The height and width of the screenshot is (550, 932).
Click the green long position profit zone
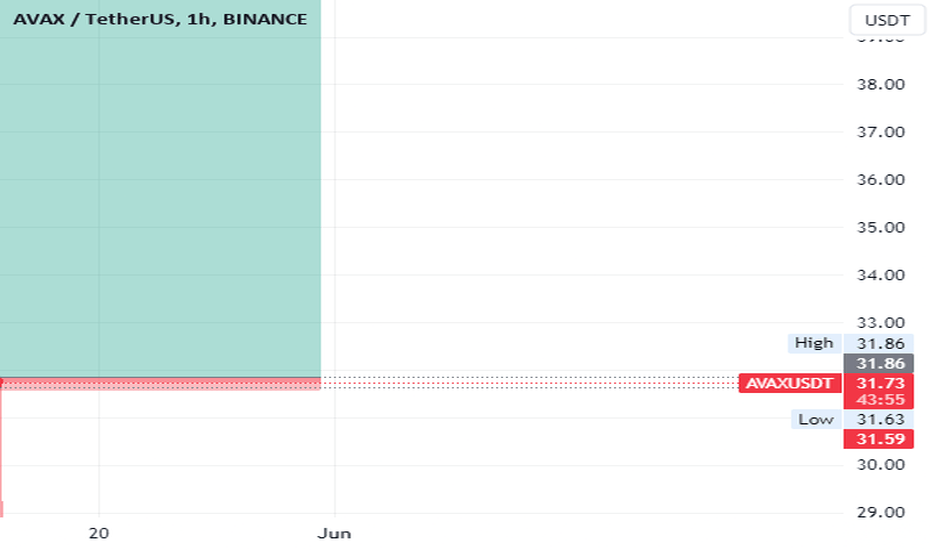tap(160, 188)
